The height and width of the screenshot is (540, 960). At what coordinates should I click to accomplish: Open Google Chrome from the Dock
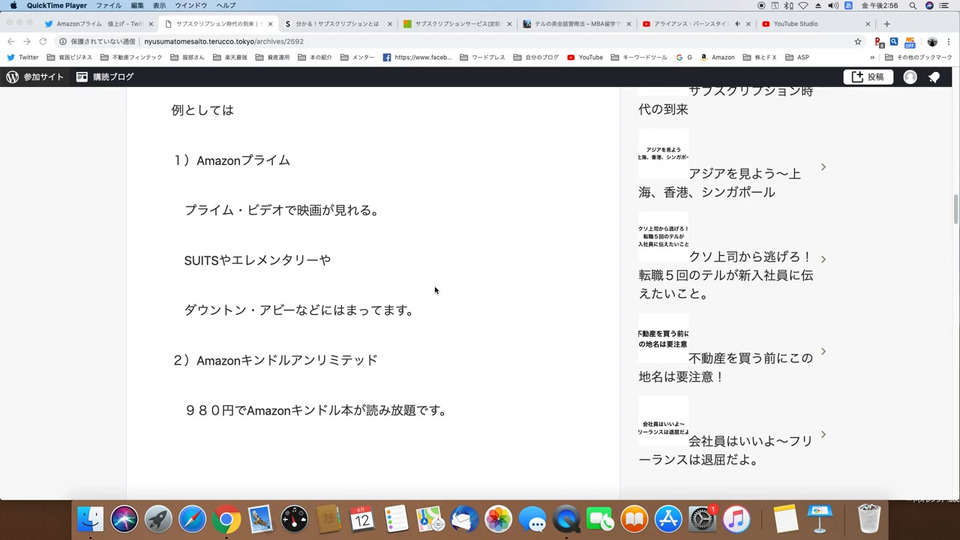227,520
